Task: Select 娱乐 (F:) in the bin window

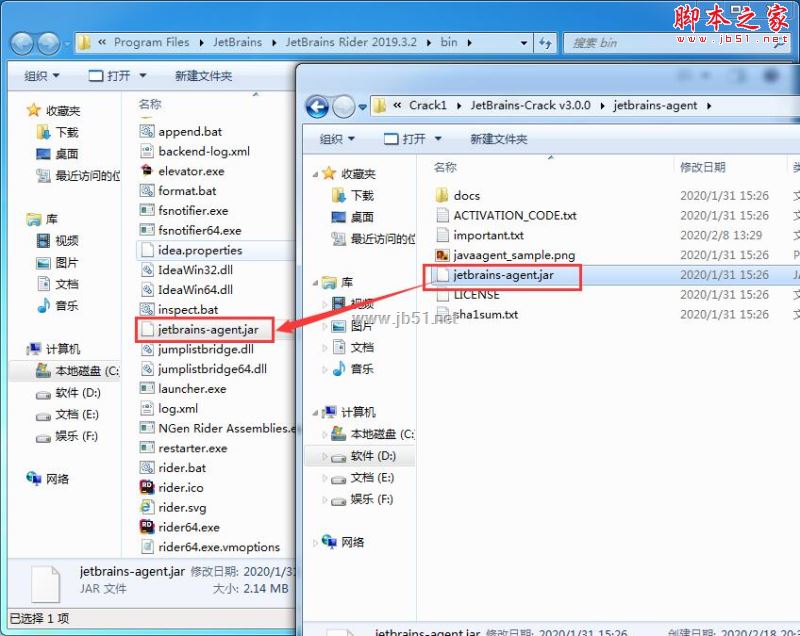Action: [76, 436]
